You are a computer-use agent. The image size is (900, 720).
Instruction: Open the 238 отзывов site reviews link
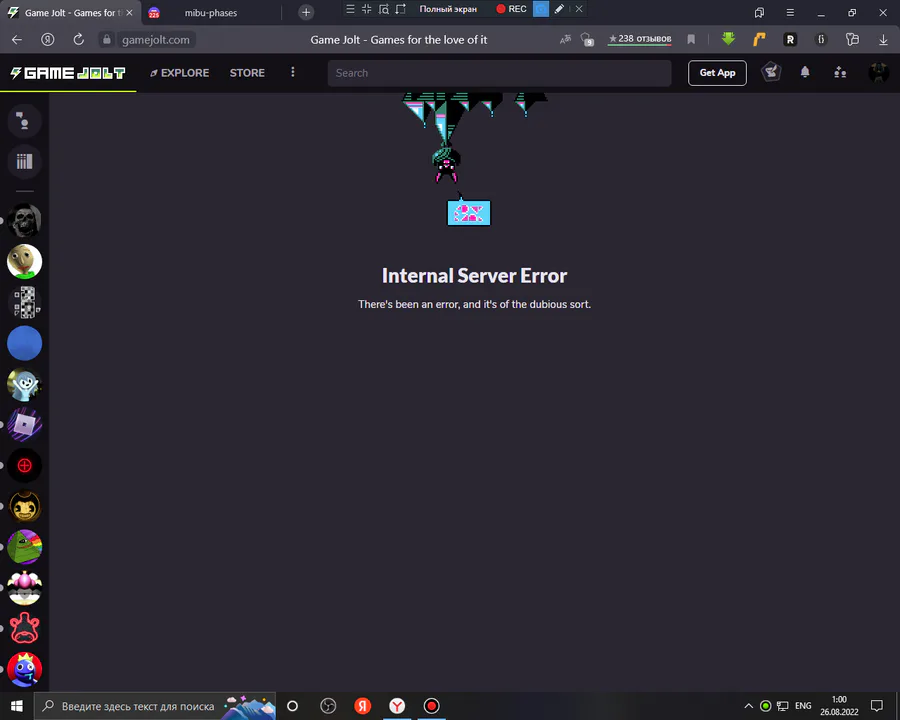(639, 39)
